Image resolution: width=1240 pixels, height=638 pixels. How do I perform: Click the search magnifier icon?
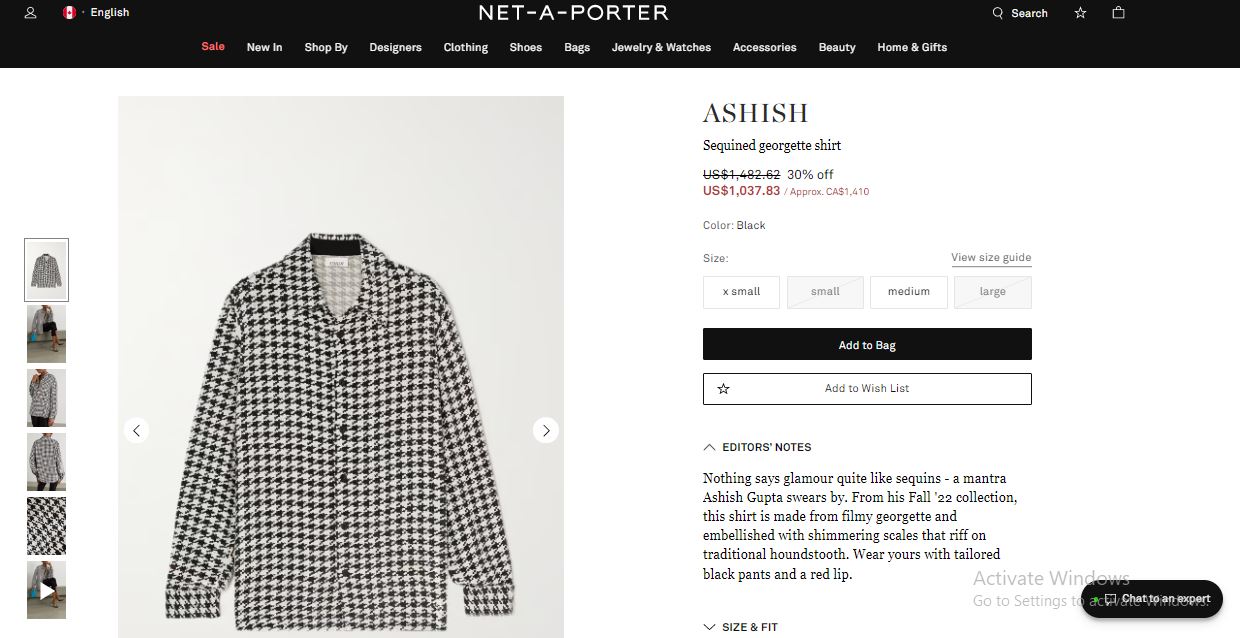(x=997, y=13)
